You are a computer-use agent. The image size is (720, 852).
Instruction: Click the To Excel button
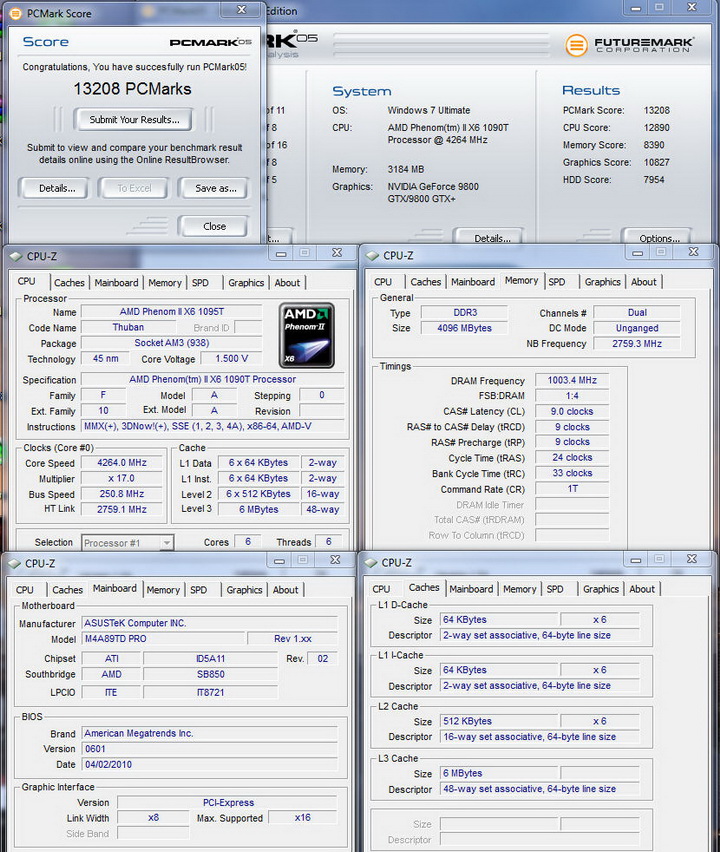(134, 189)
